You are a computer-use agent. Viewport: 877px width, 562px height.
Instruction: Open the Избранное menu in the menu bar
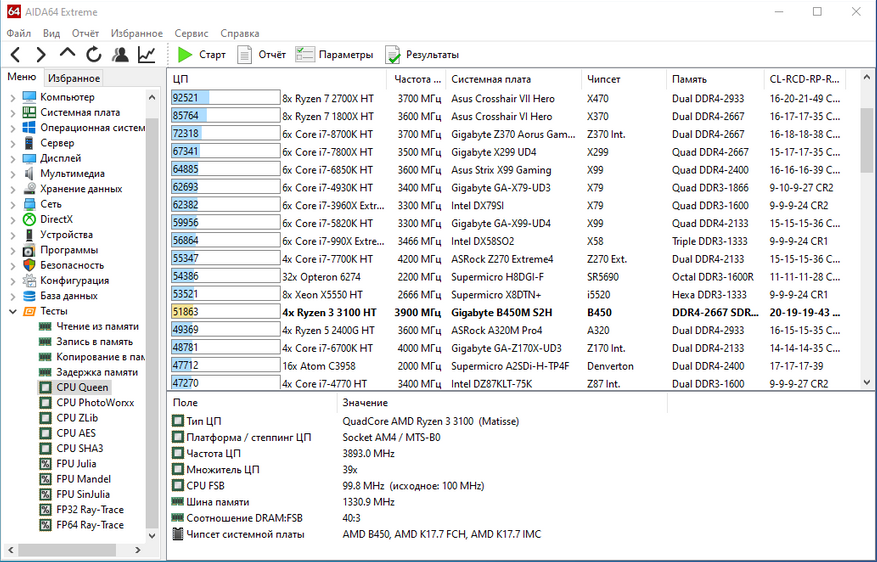pos(136,34)
